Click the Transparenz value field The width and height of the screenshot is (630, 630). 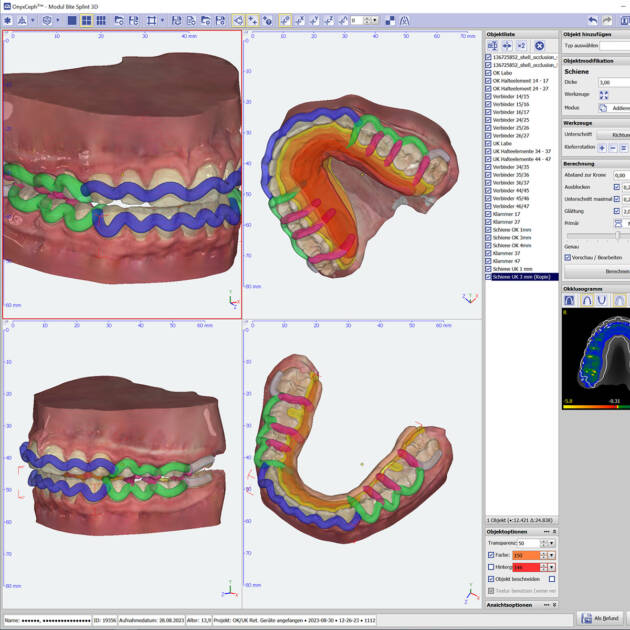pos(528,543)
